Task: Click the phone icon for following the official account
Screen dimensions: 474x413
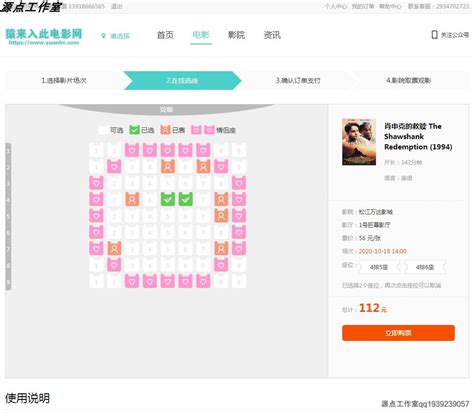Action: click(434, 35)
